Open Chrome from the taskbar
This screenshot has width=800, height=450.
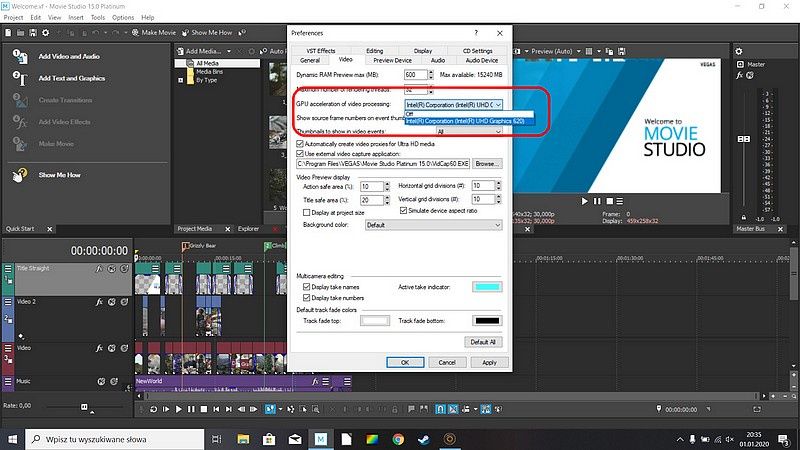tap(398, 439)
